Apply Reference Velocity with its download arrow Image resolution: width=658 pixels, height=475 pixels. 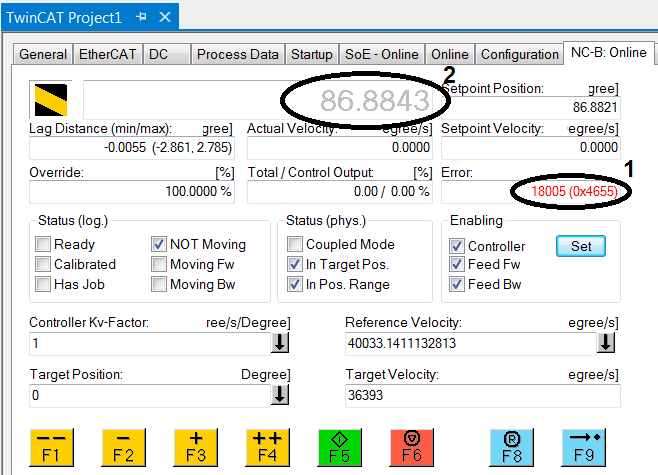point(606,343)
